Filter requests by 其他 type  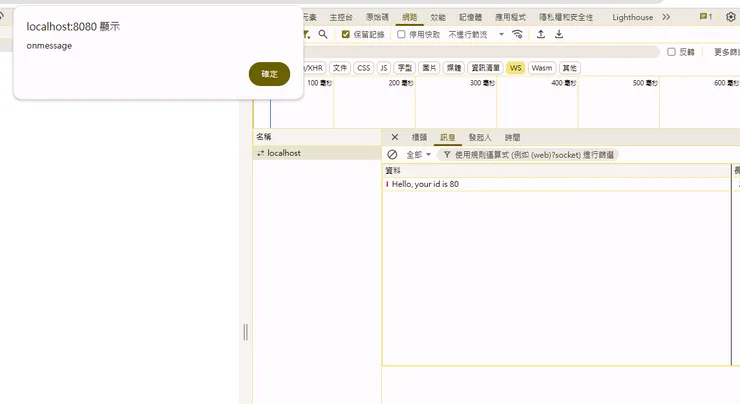570,68
